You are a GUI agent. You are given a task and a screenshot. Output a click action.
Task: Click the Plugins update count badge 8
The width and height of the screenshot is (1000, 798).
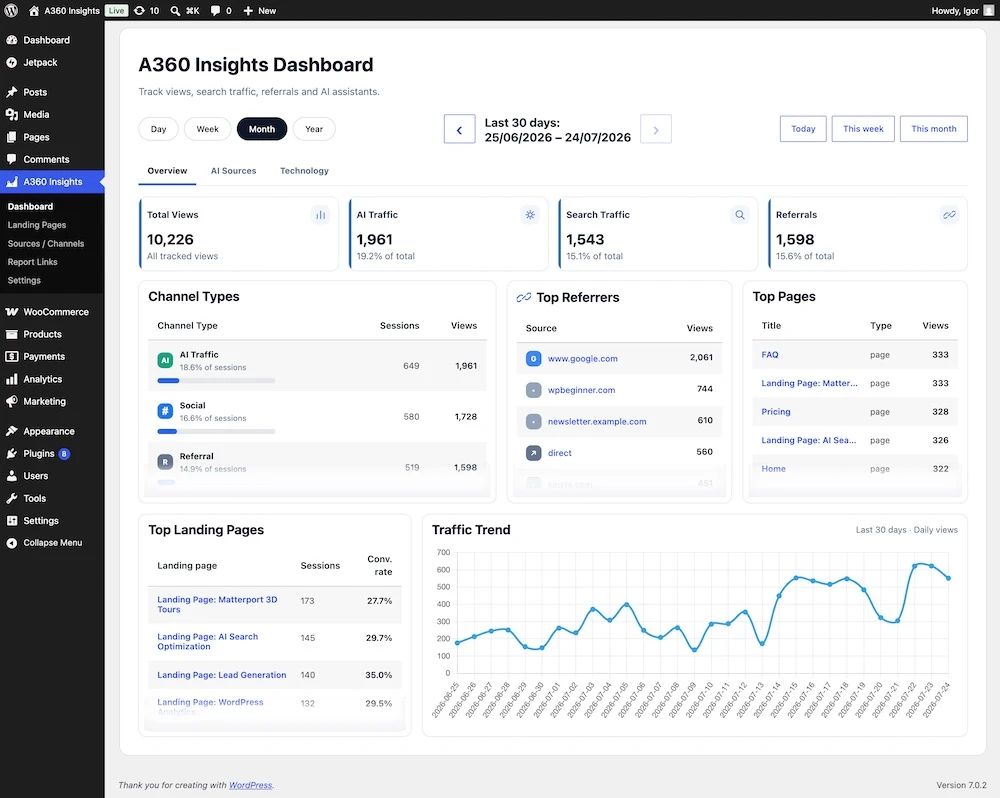[64, 454]
